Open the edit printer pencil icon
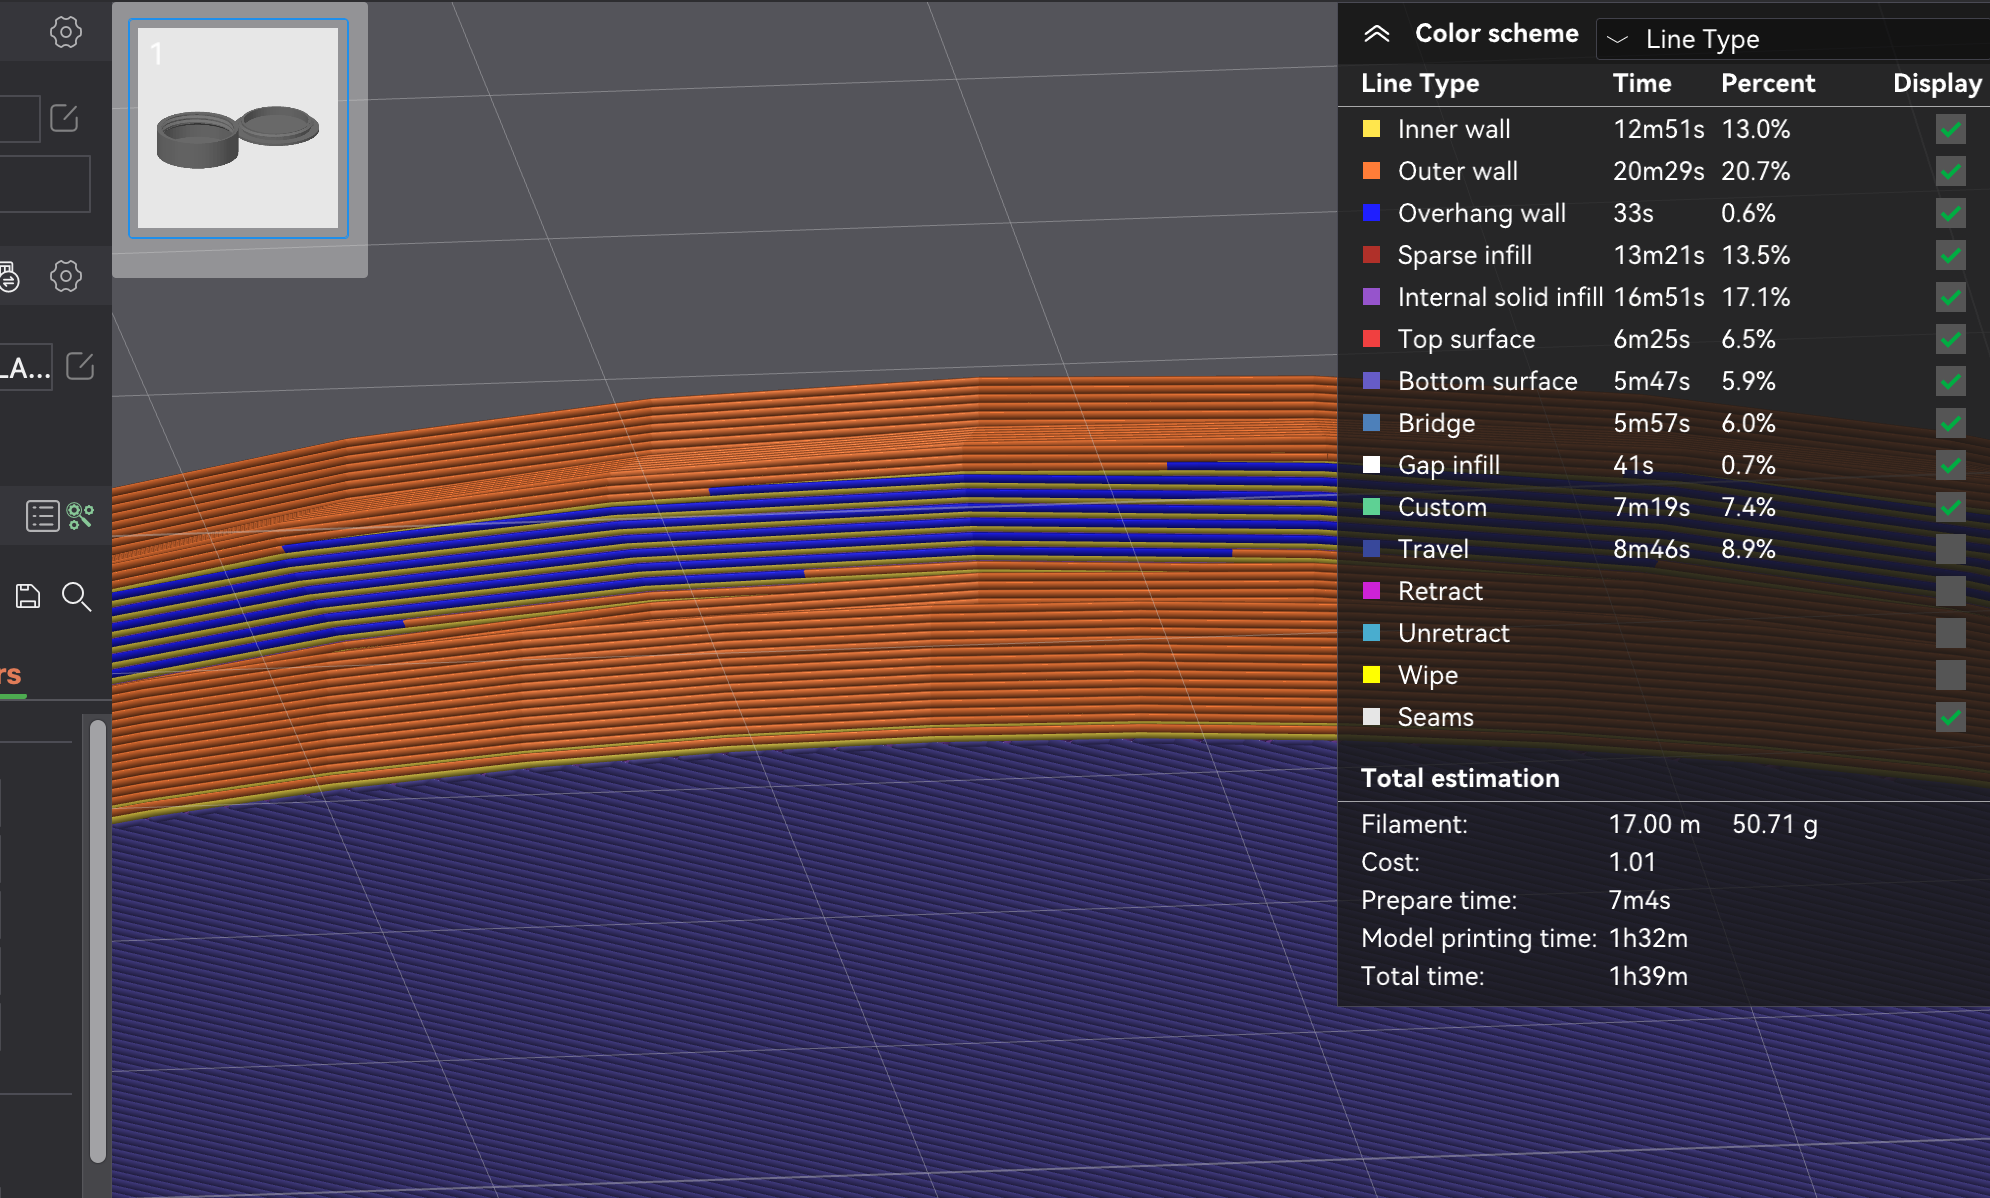Image resolution: width=1990 pixels, height=1198 pixels. click(64, 117)
